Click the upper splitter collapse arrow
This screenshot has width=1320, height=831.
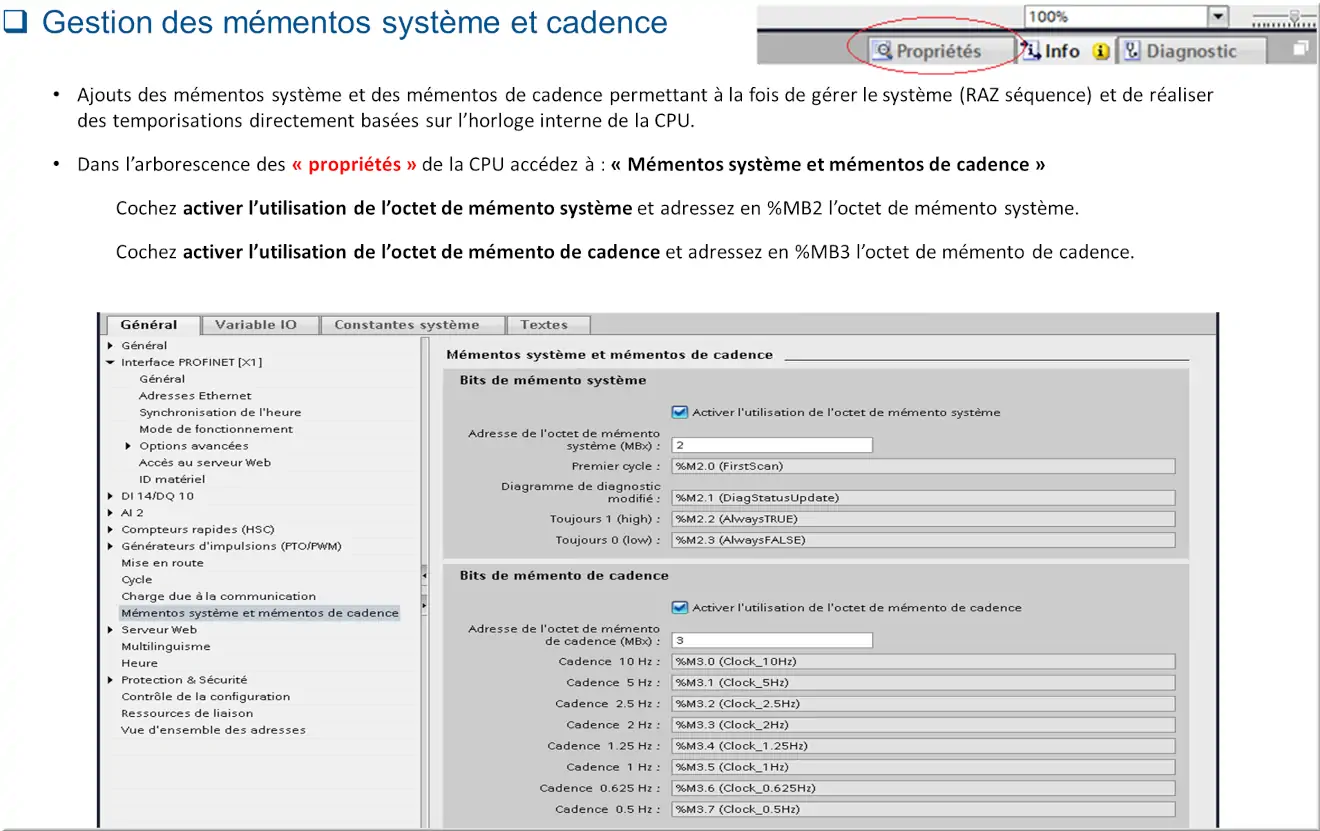click(424, 576)
